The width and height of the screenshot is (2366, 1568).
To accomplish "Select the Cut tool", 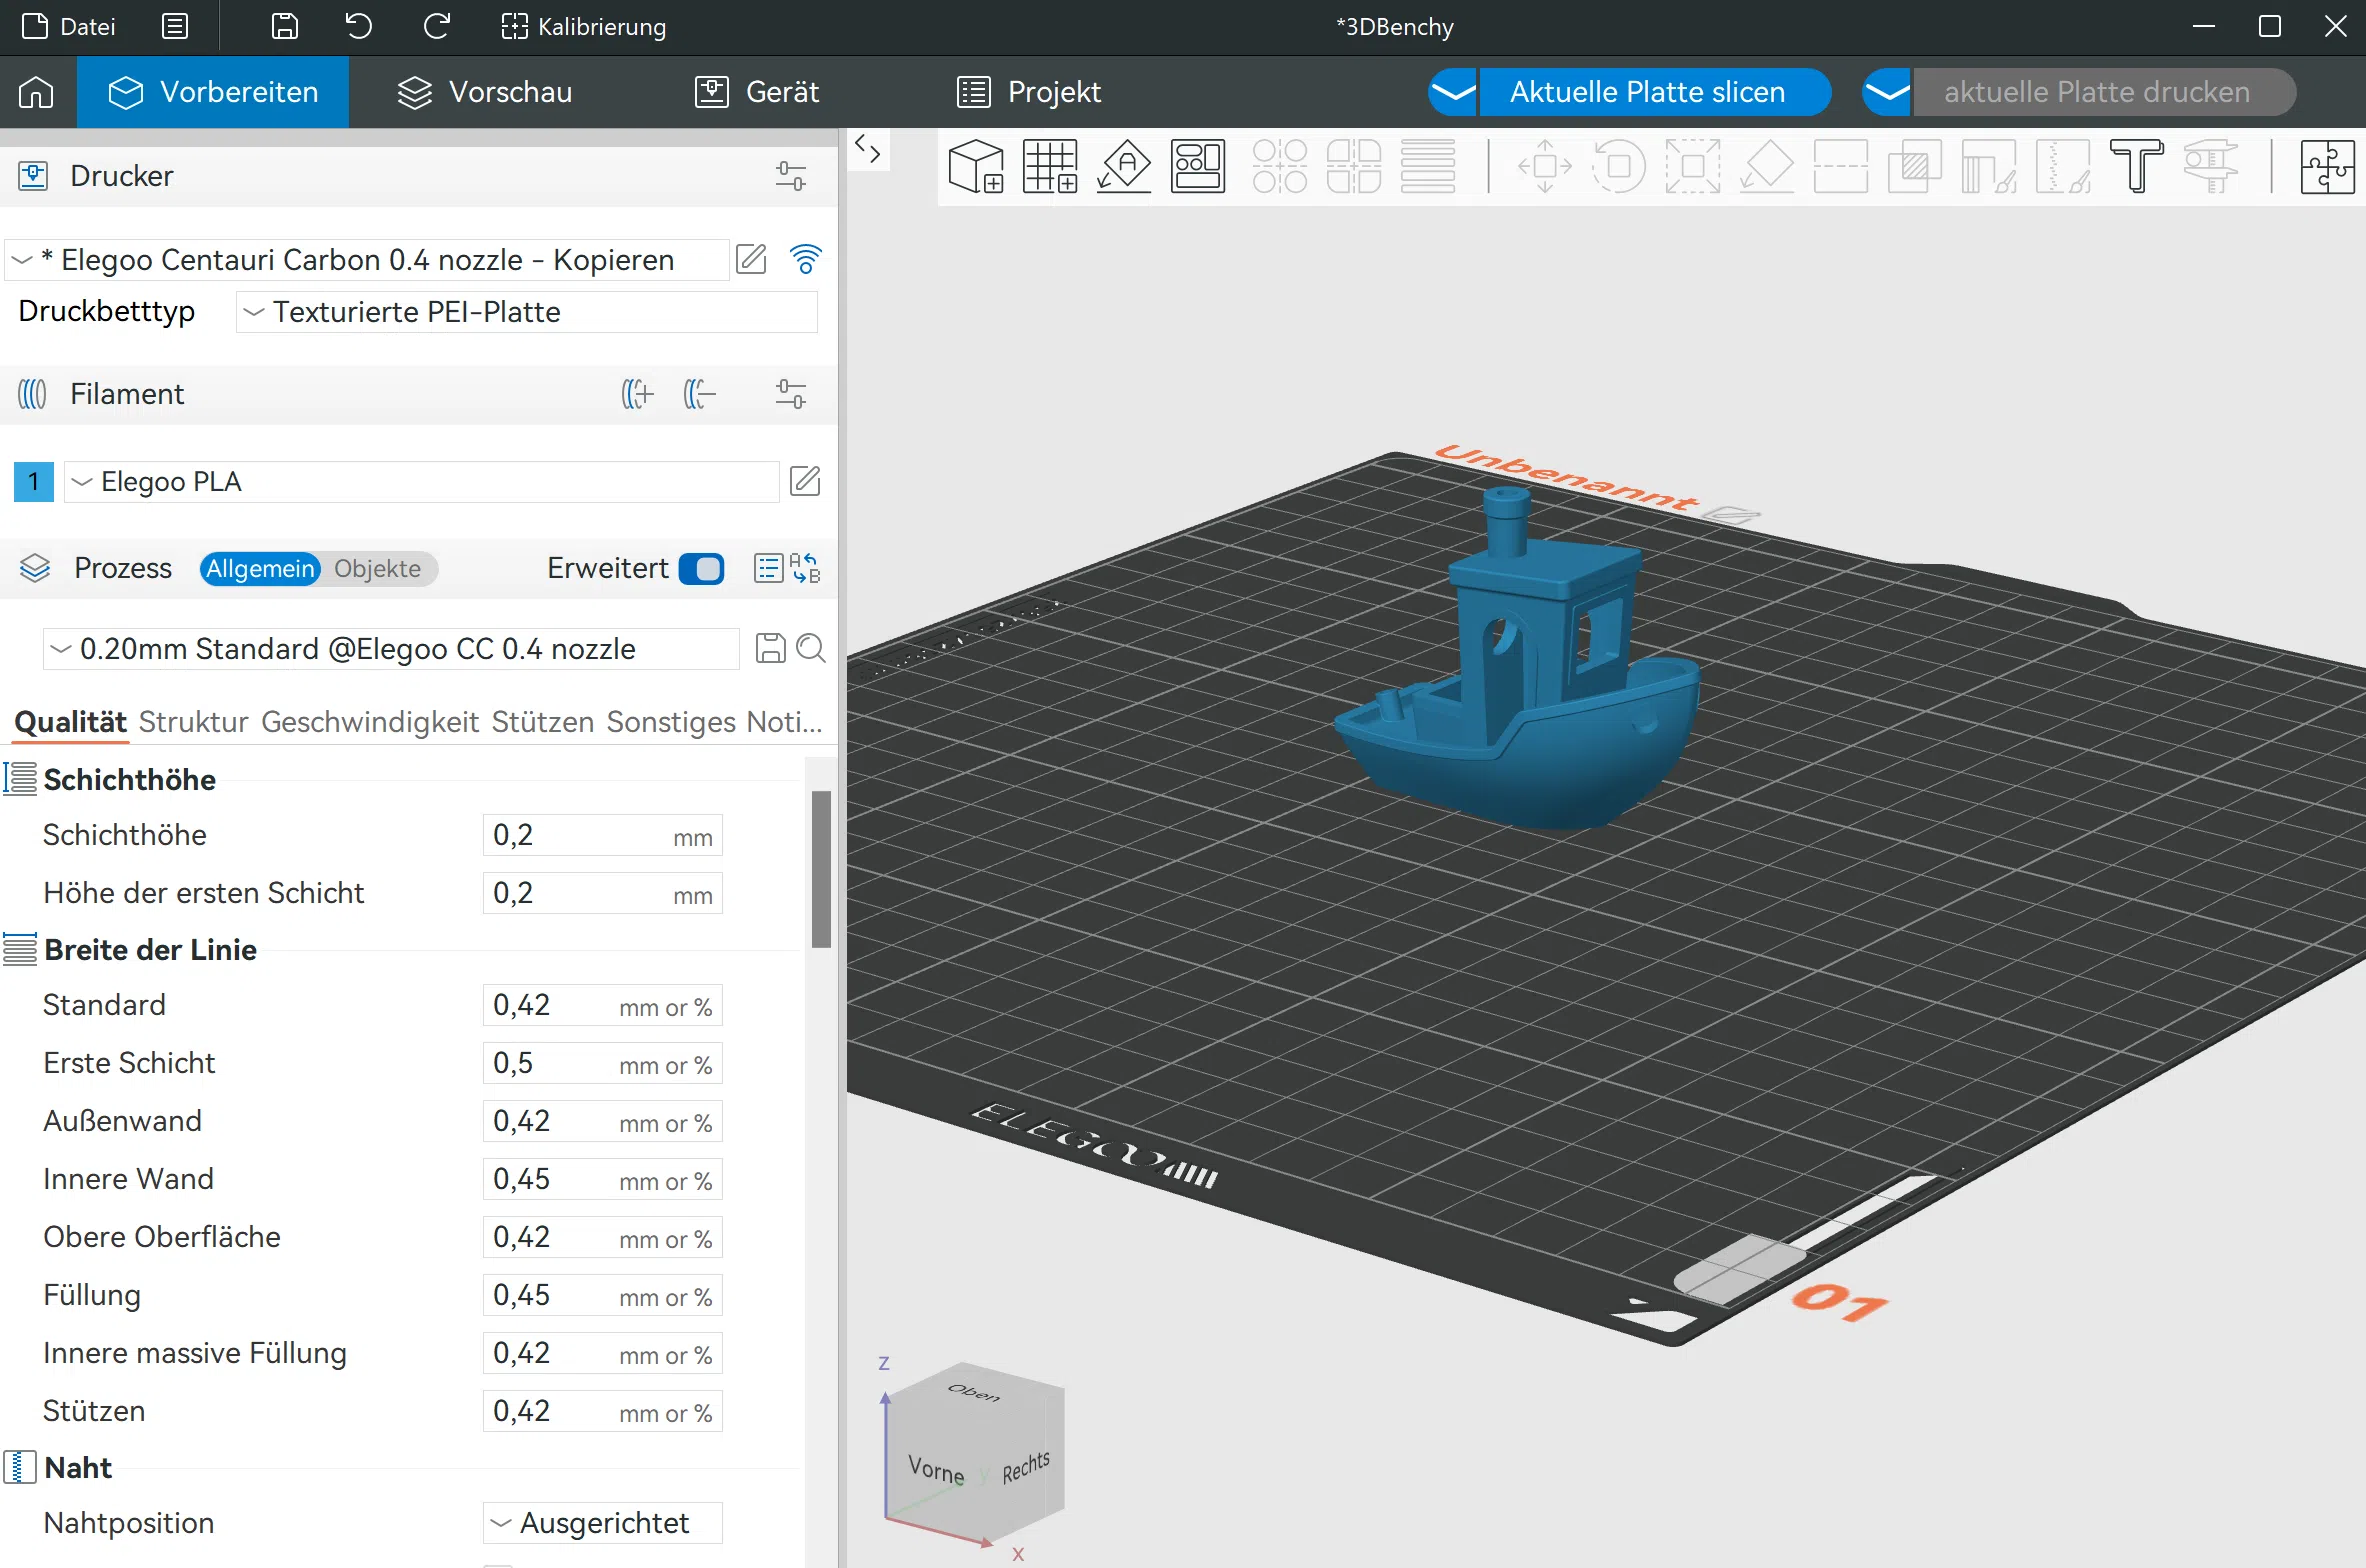I will click(1841, 166).
